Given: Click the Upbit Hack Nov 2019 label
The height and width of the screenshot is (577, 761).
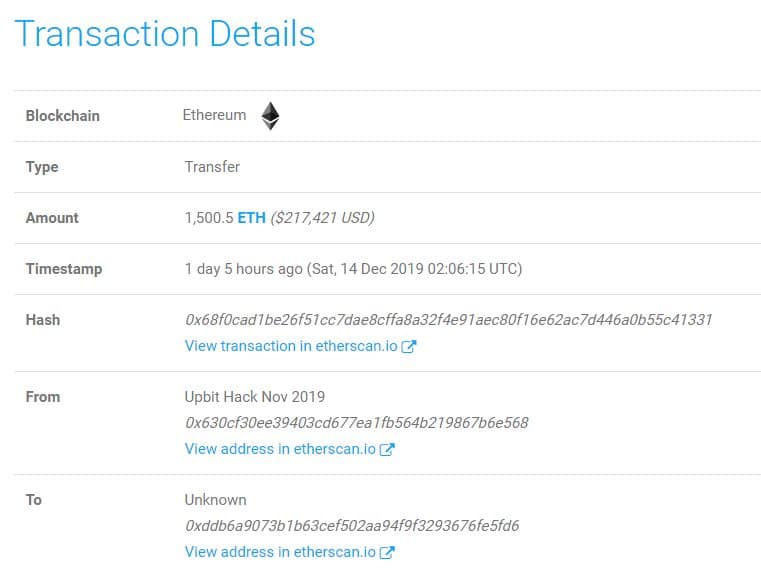Looking at the screenshot, I should (x=255, y=396).
